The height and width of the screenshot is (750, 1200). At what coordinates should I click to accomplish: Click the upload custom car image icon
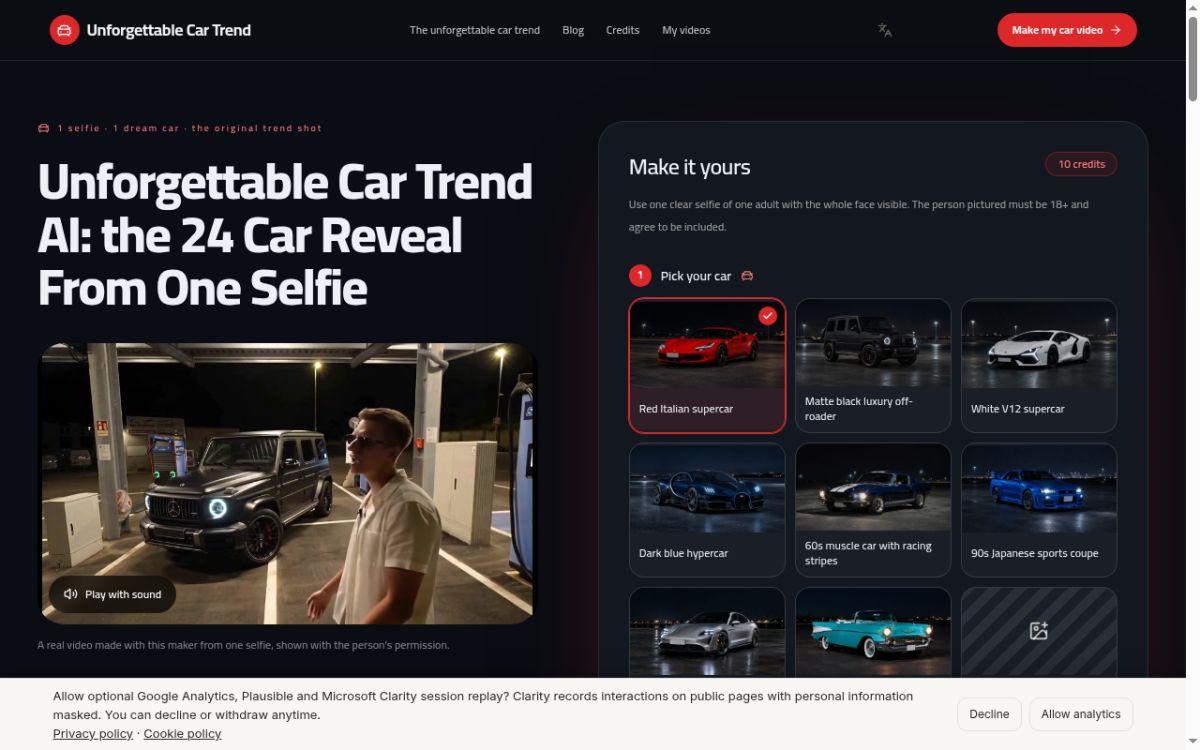(x=1039, y=631)
